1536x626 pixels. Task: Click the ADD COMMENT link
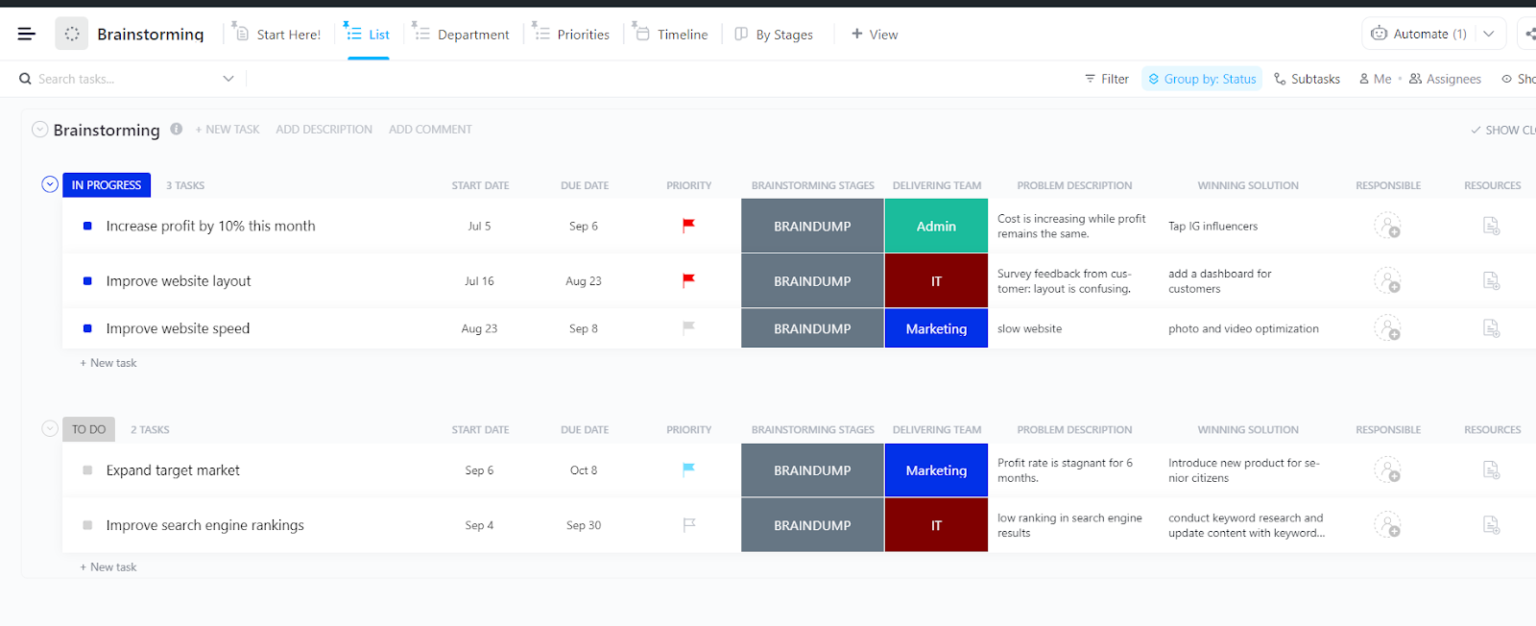[x=430, y=129]
